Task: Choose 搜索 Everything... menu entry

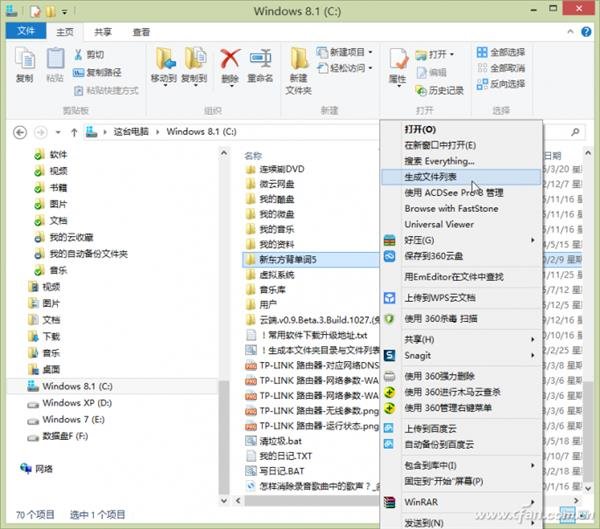Action: (x=461, y=161)
